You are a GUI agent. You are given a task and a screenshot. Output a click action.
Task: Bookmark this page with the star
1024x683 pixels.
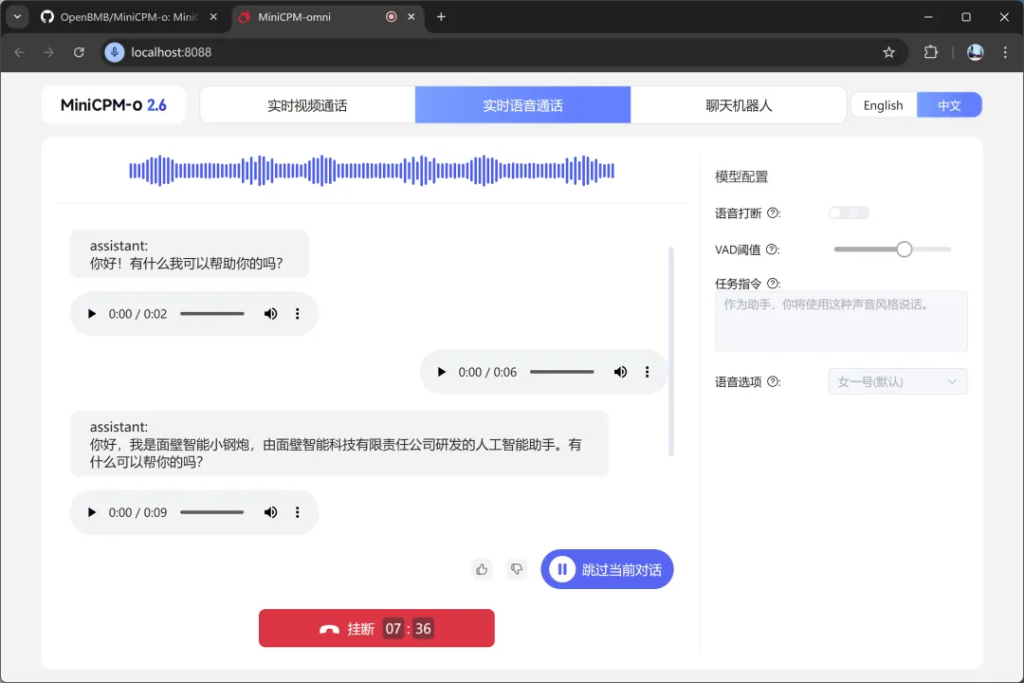889,52
